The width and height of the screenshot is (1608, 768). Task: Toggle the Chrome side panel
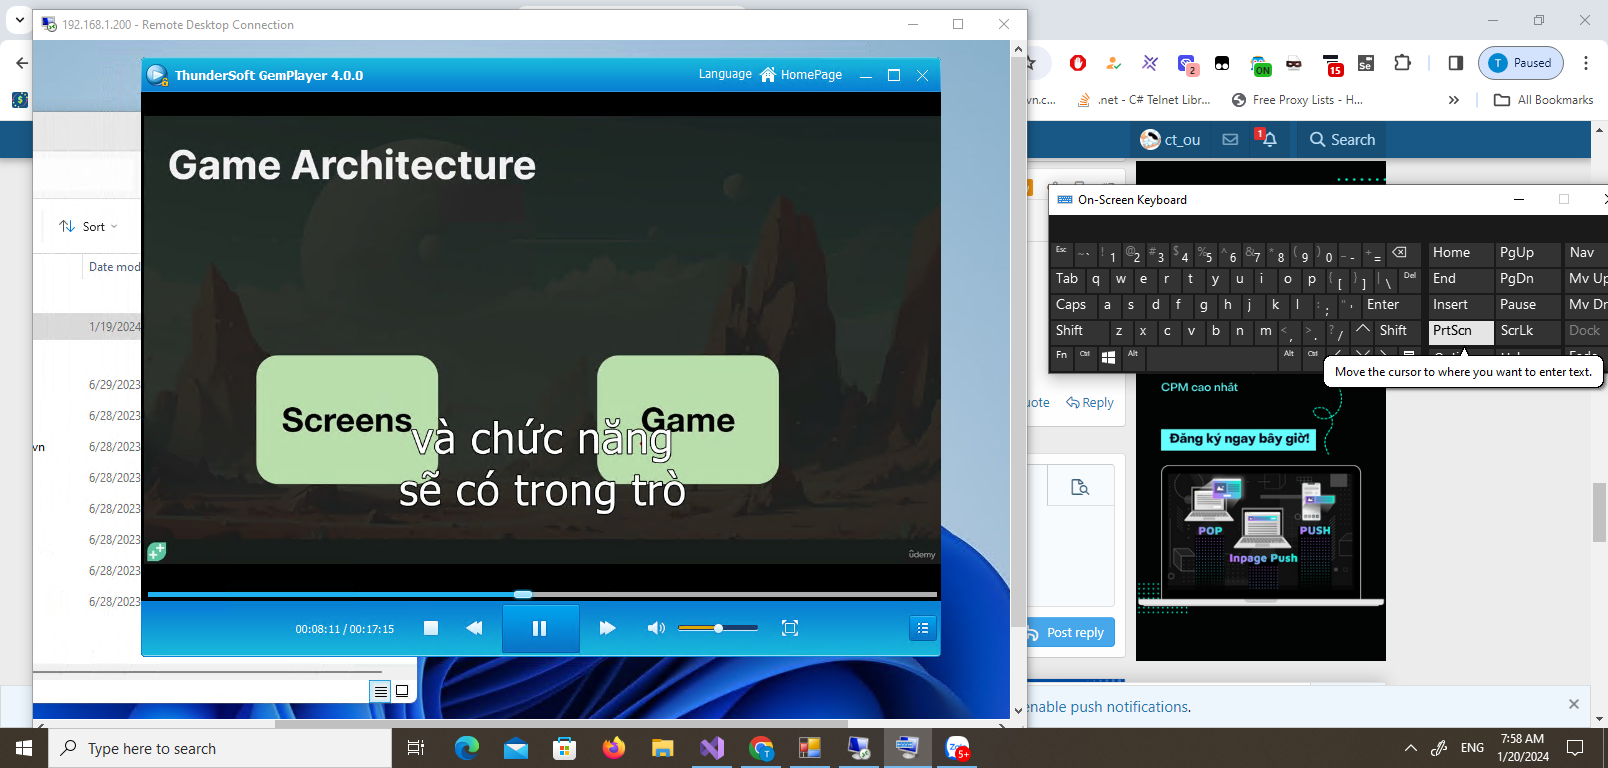click(x=1456, y=63)
